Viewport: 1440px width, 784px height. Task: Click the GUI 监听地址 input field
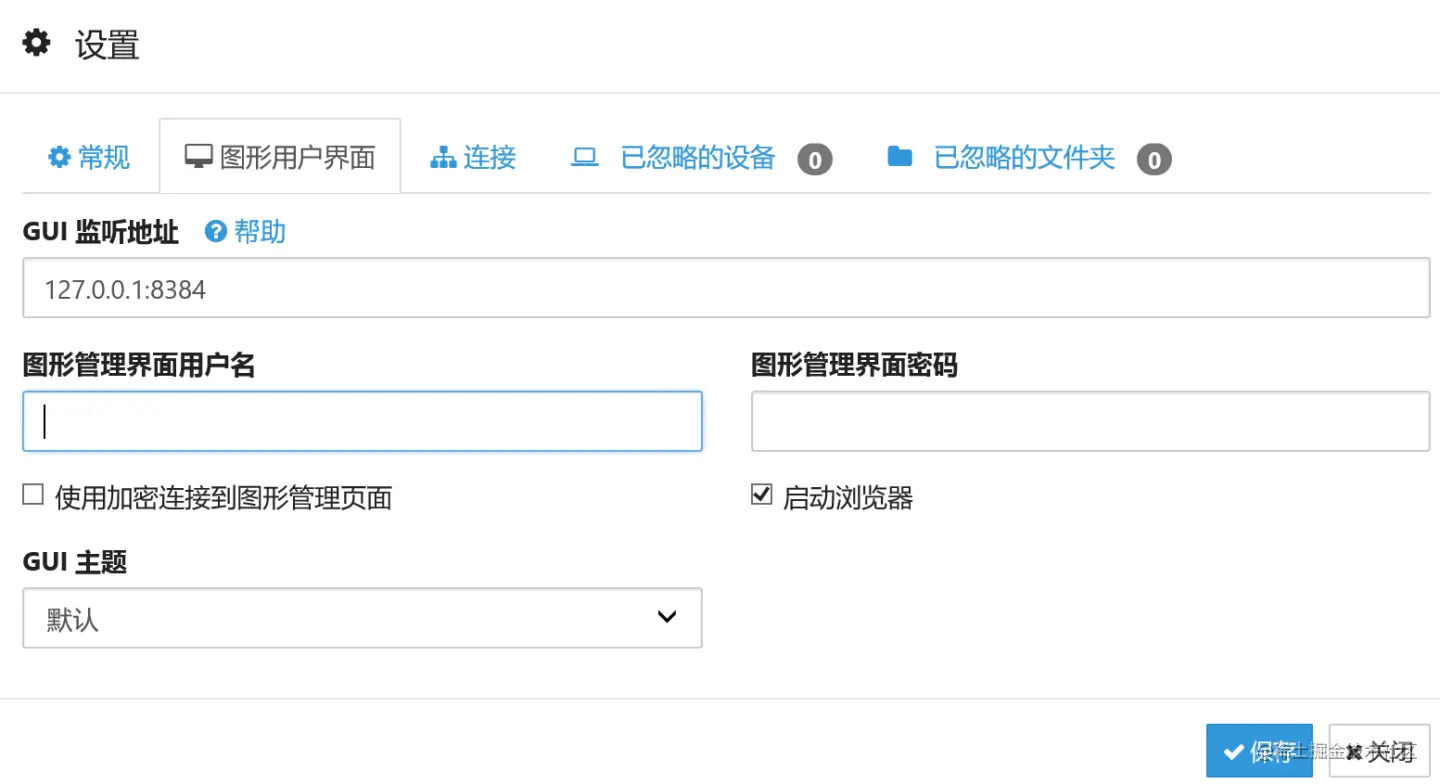pyautogui.click(x=726, y=288)
